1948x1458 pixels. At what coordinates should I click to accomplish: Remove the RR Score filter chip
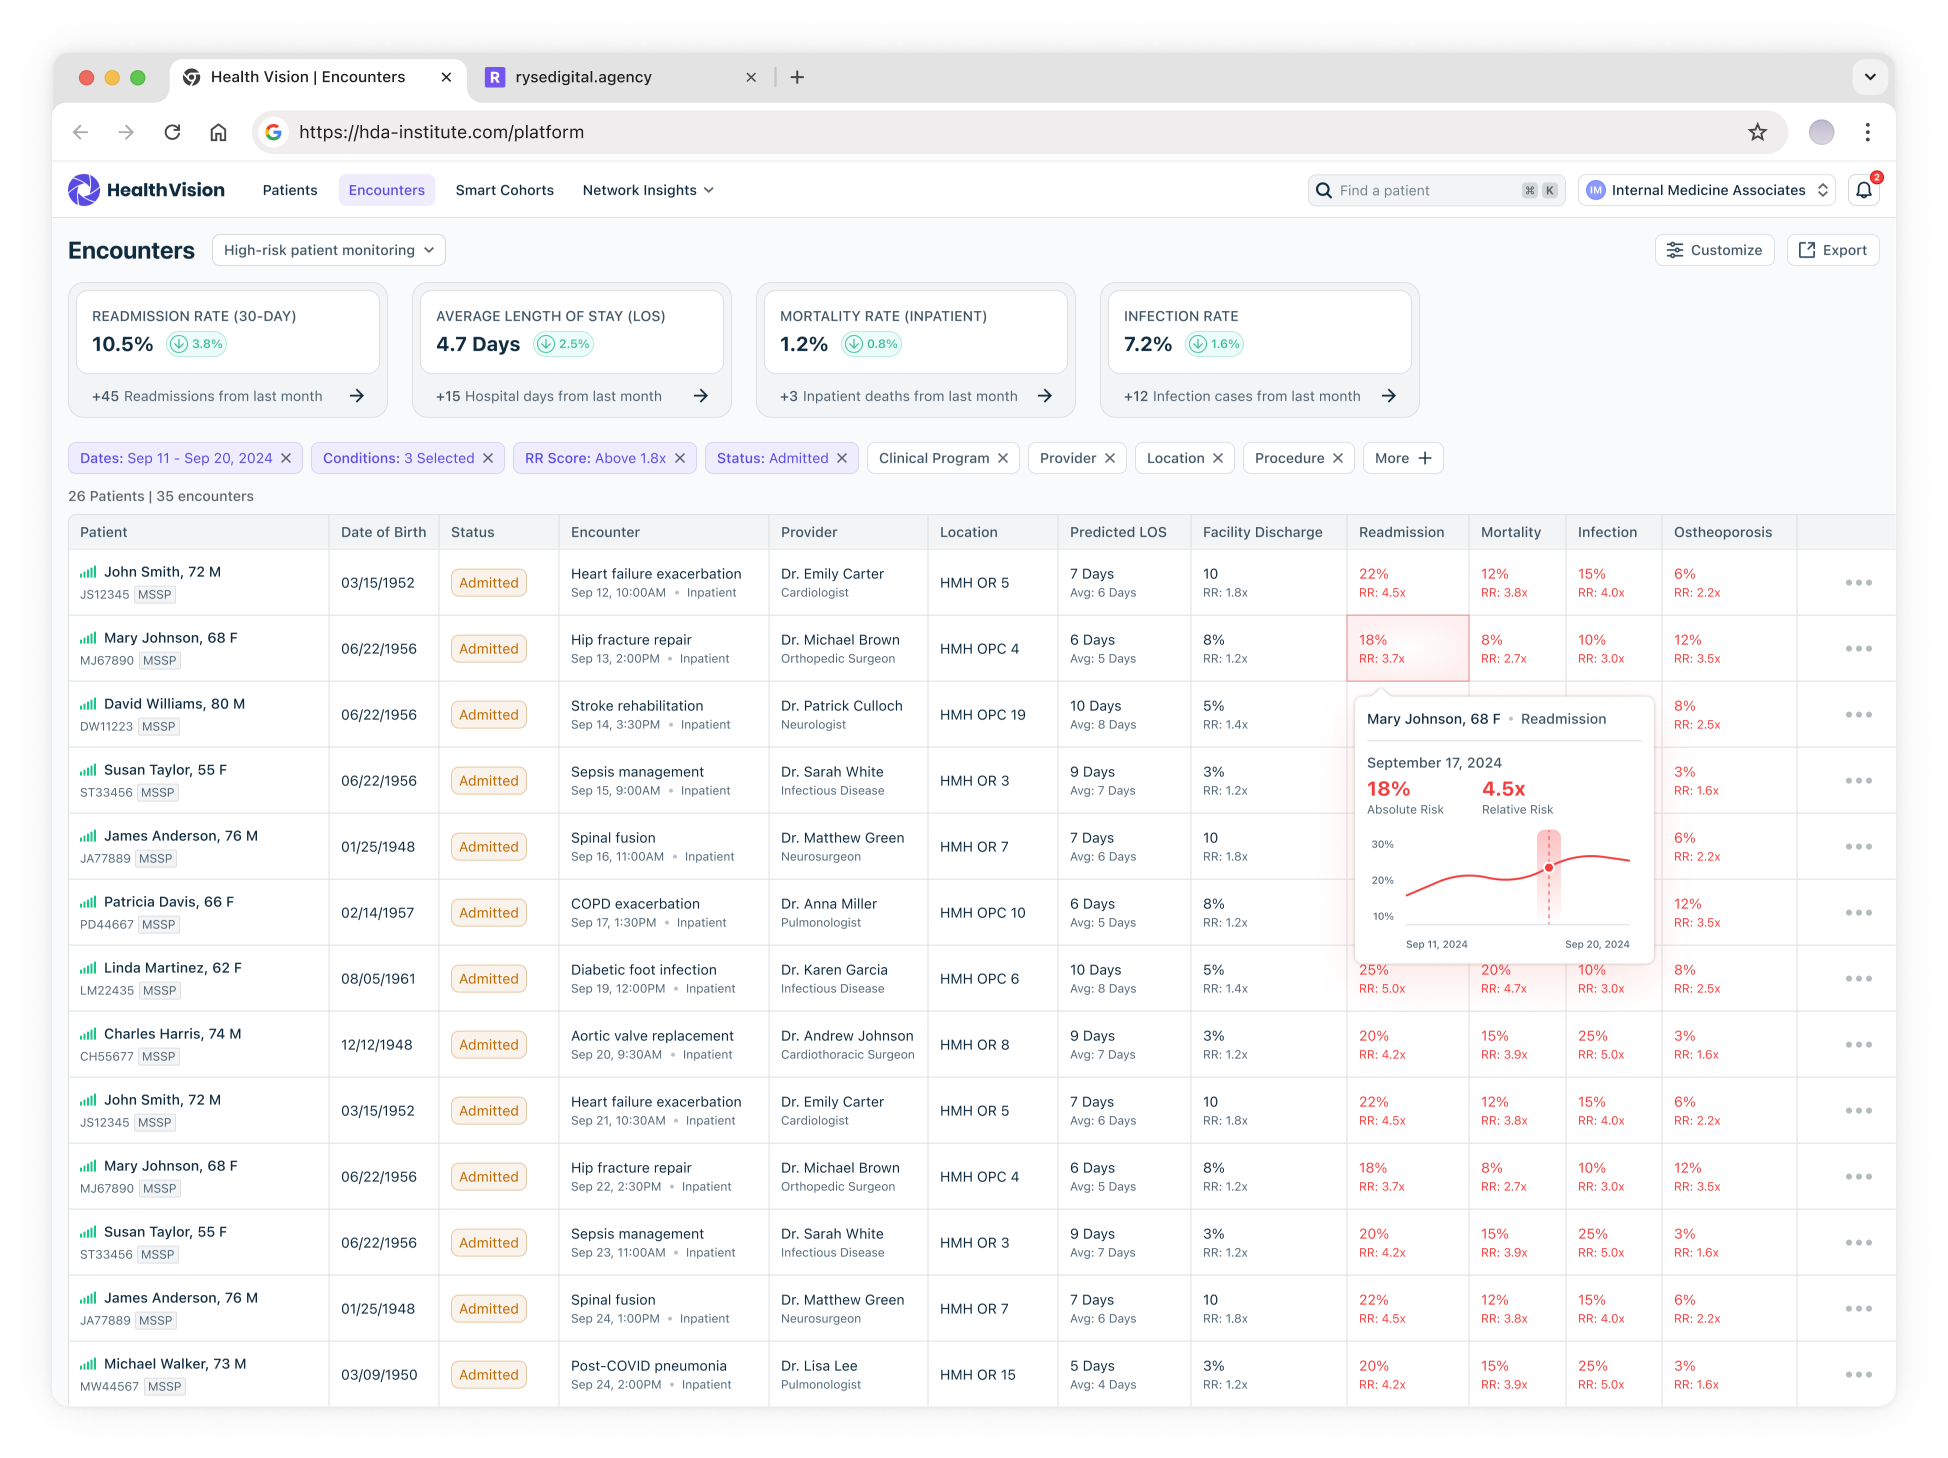680,458
